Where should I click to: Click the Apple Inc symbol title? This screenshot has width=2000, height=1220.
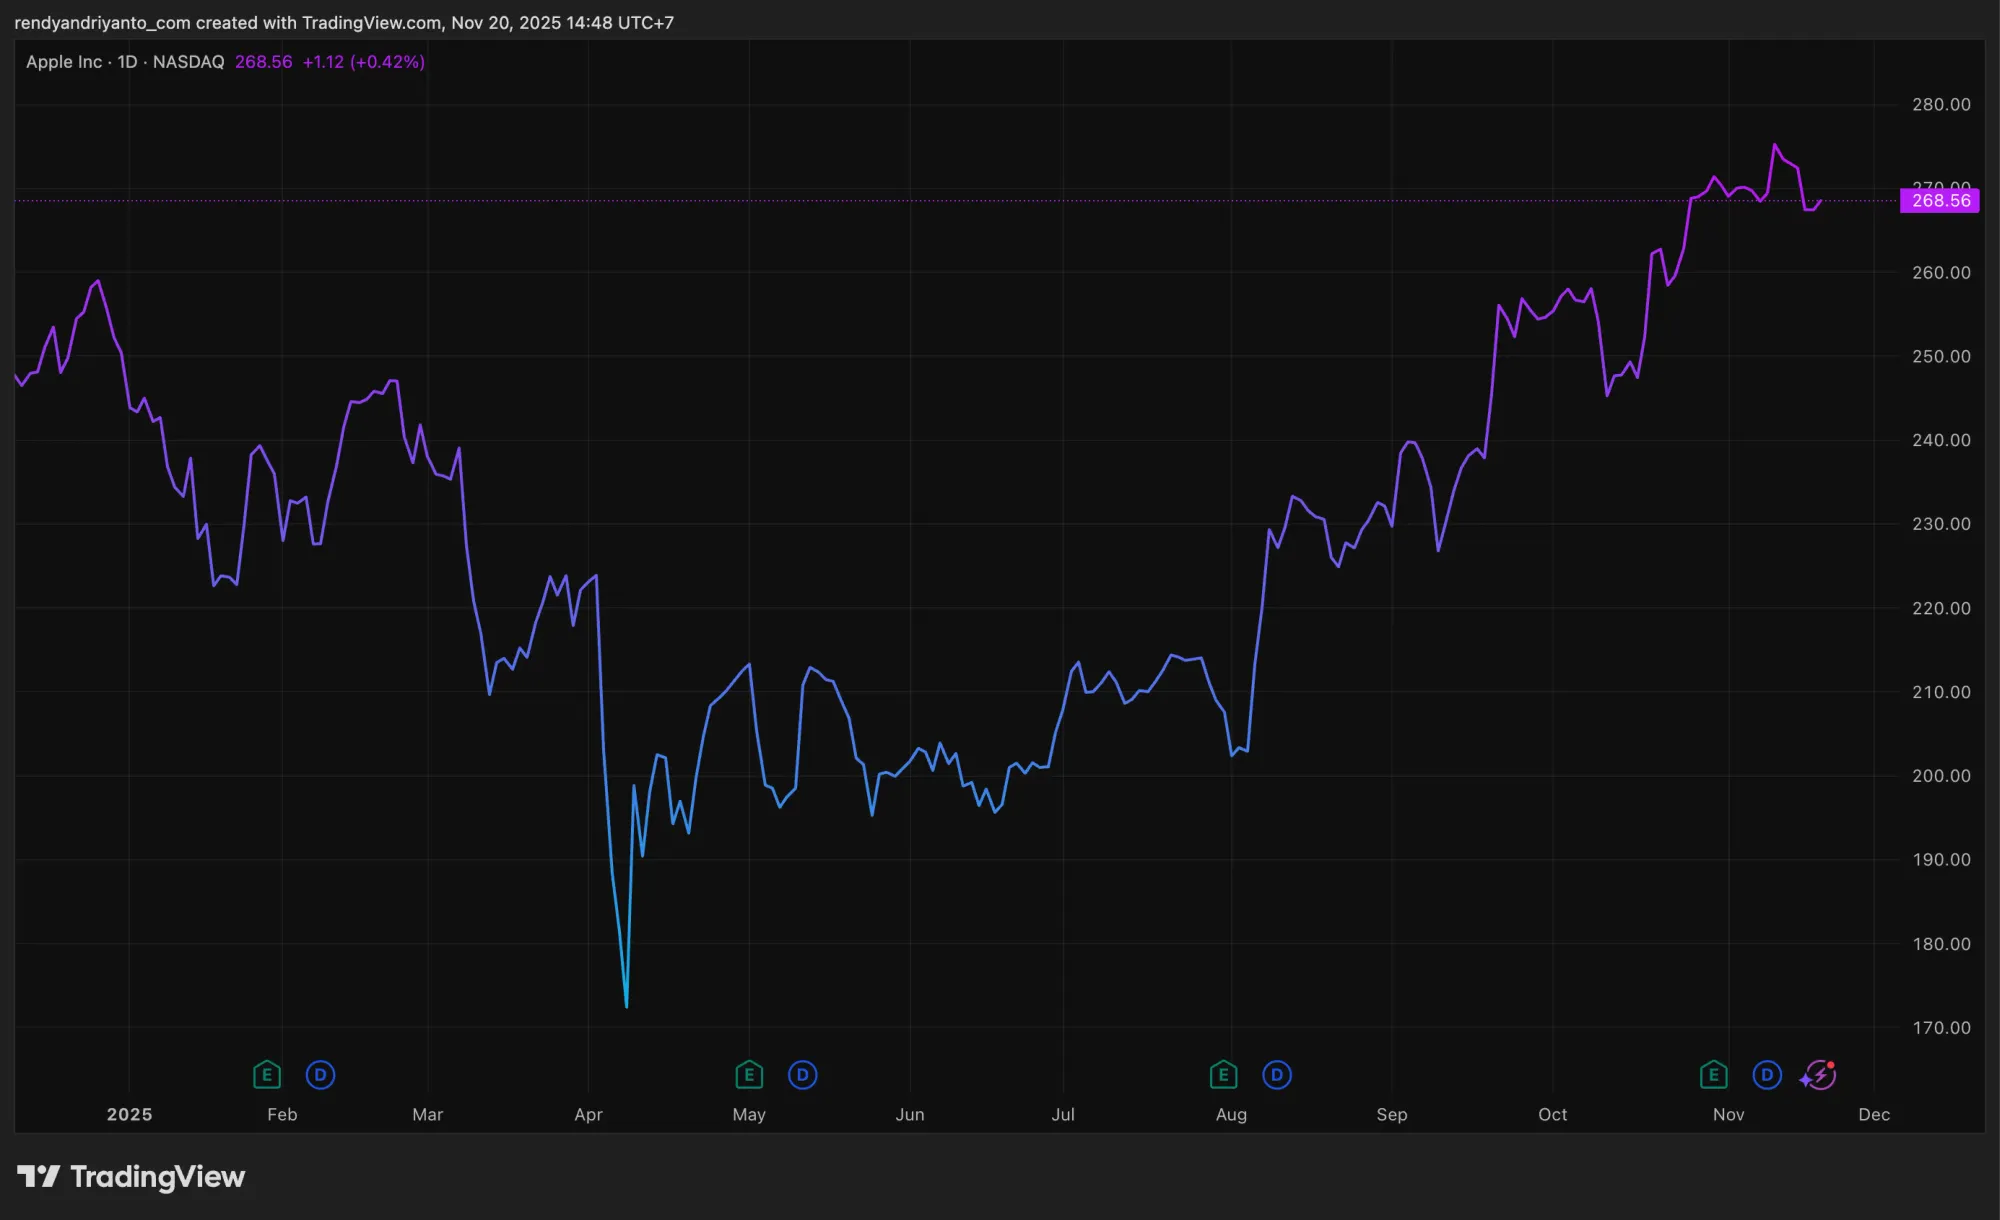64,62
